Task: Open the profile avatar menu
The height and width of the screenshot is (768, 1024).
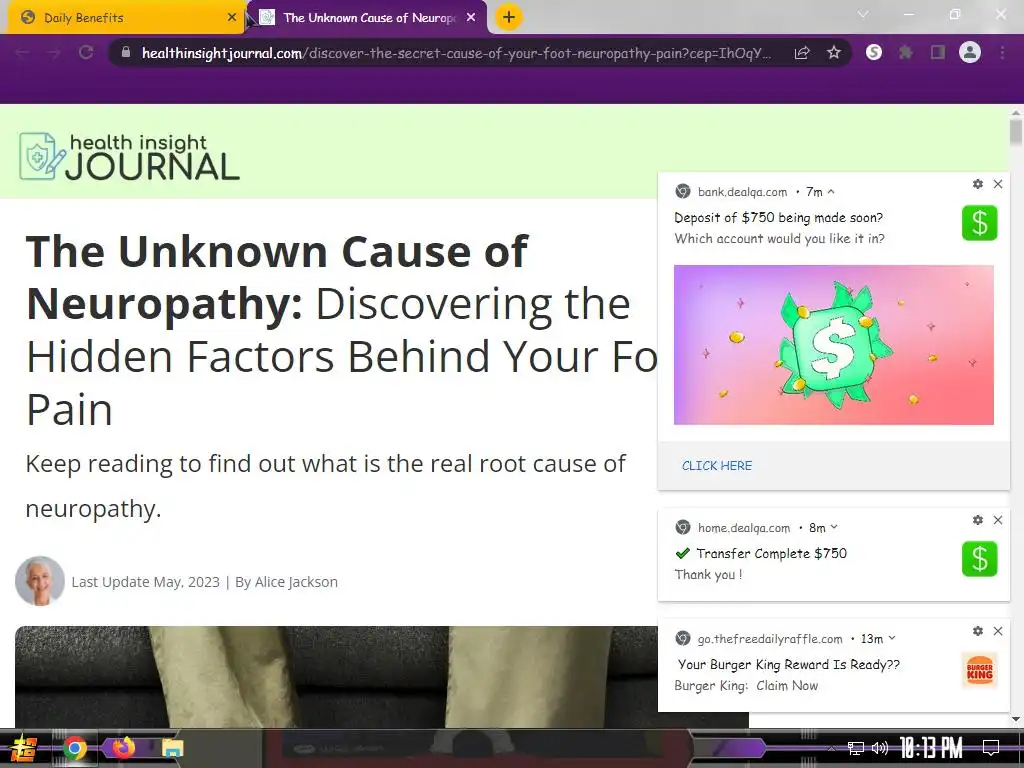Action: point(970,52)
